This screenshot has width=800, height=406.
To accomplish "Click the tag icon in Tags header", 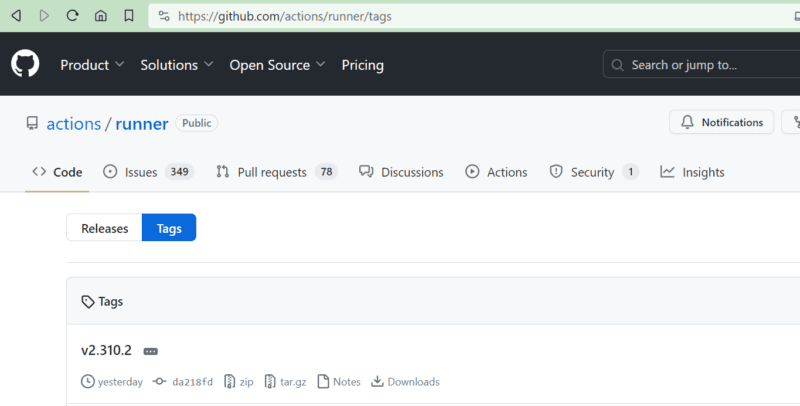I will tap(88, 301).
